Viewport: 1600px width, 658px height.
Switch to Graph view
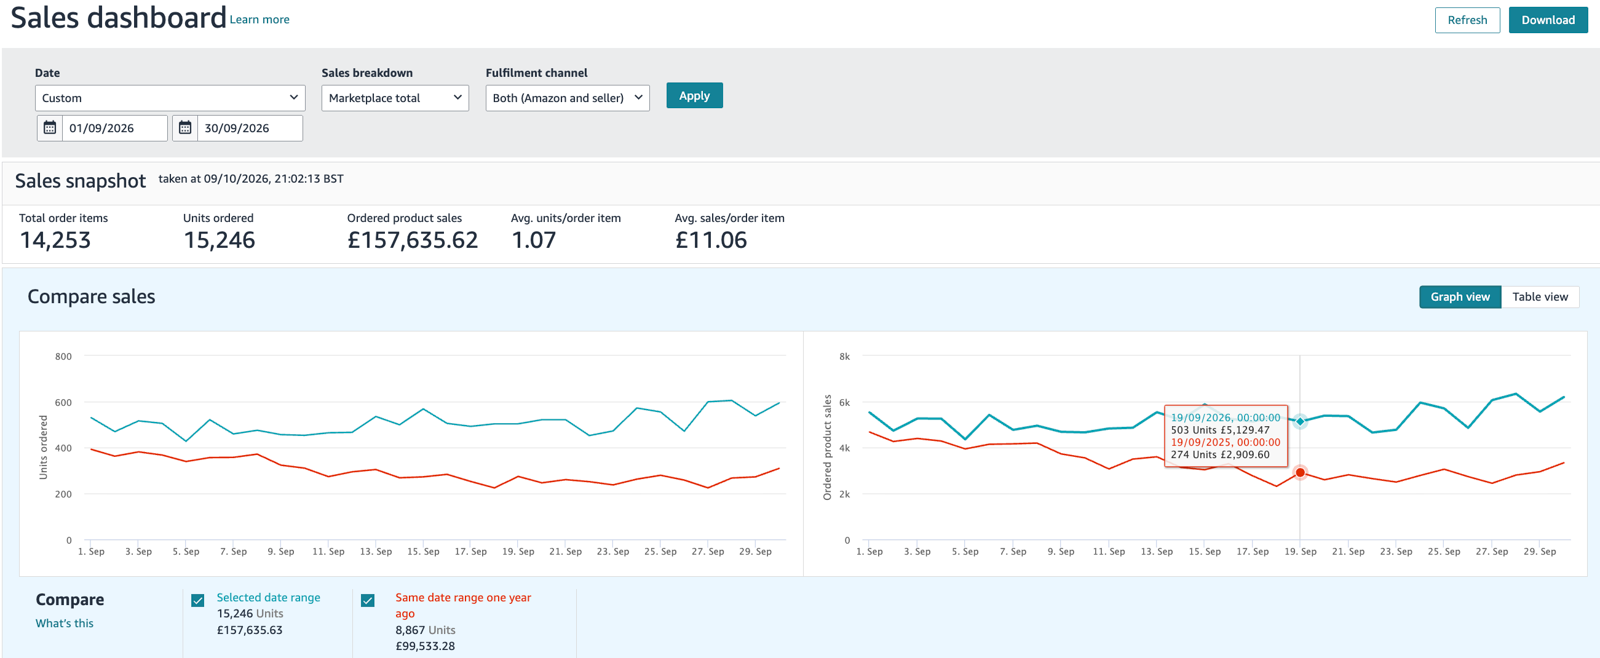1460,297
